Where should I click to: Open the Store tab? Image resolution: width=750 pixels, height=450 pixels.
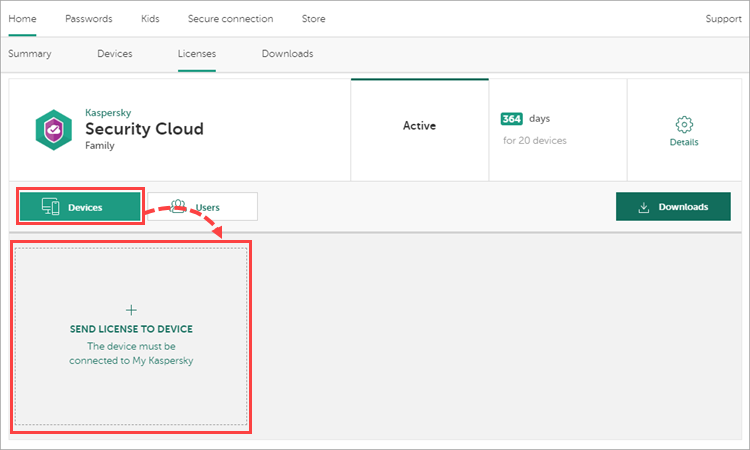[313, 19]
